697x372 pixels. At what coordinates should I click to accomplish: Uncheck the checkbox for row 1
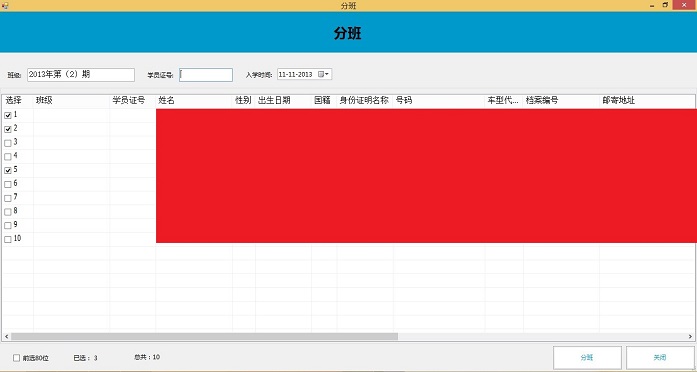(8, 116)
